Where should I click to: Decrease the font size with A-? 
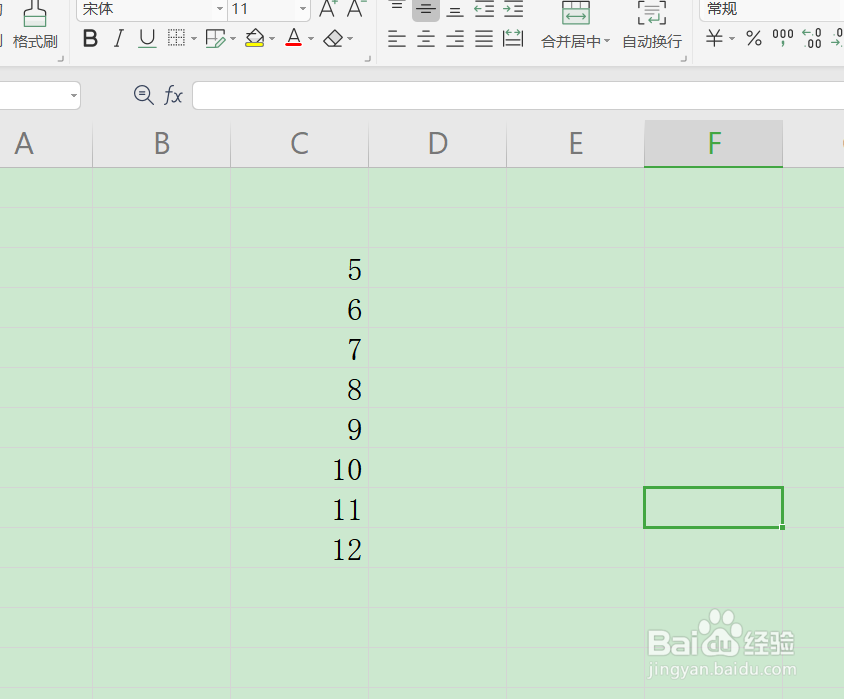tap(356, 9)
